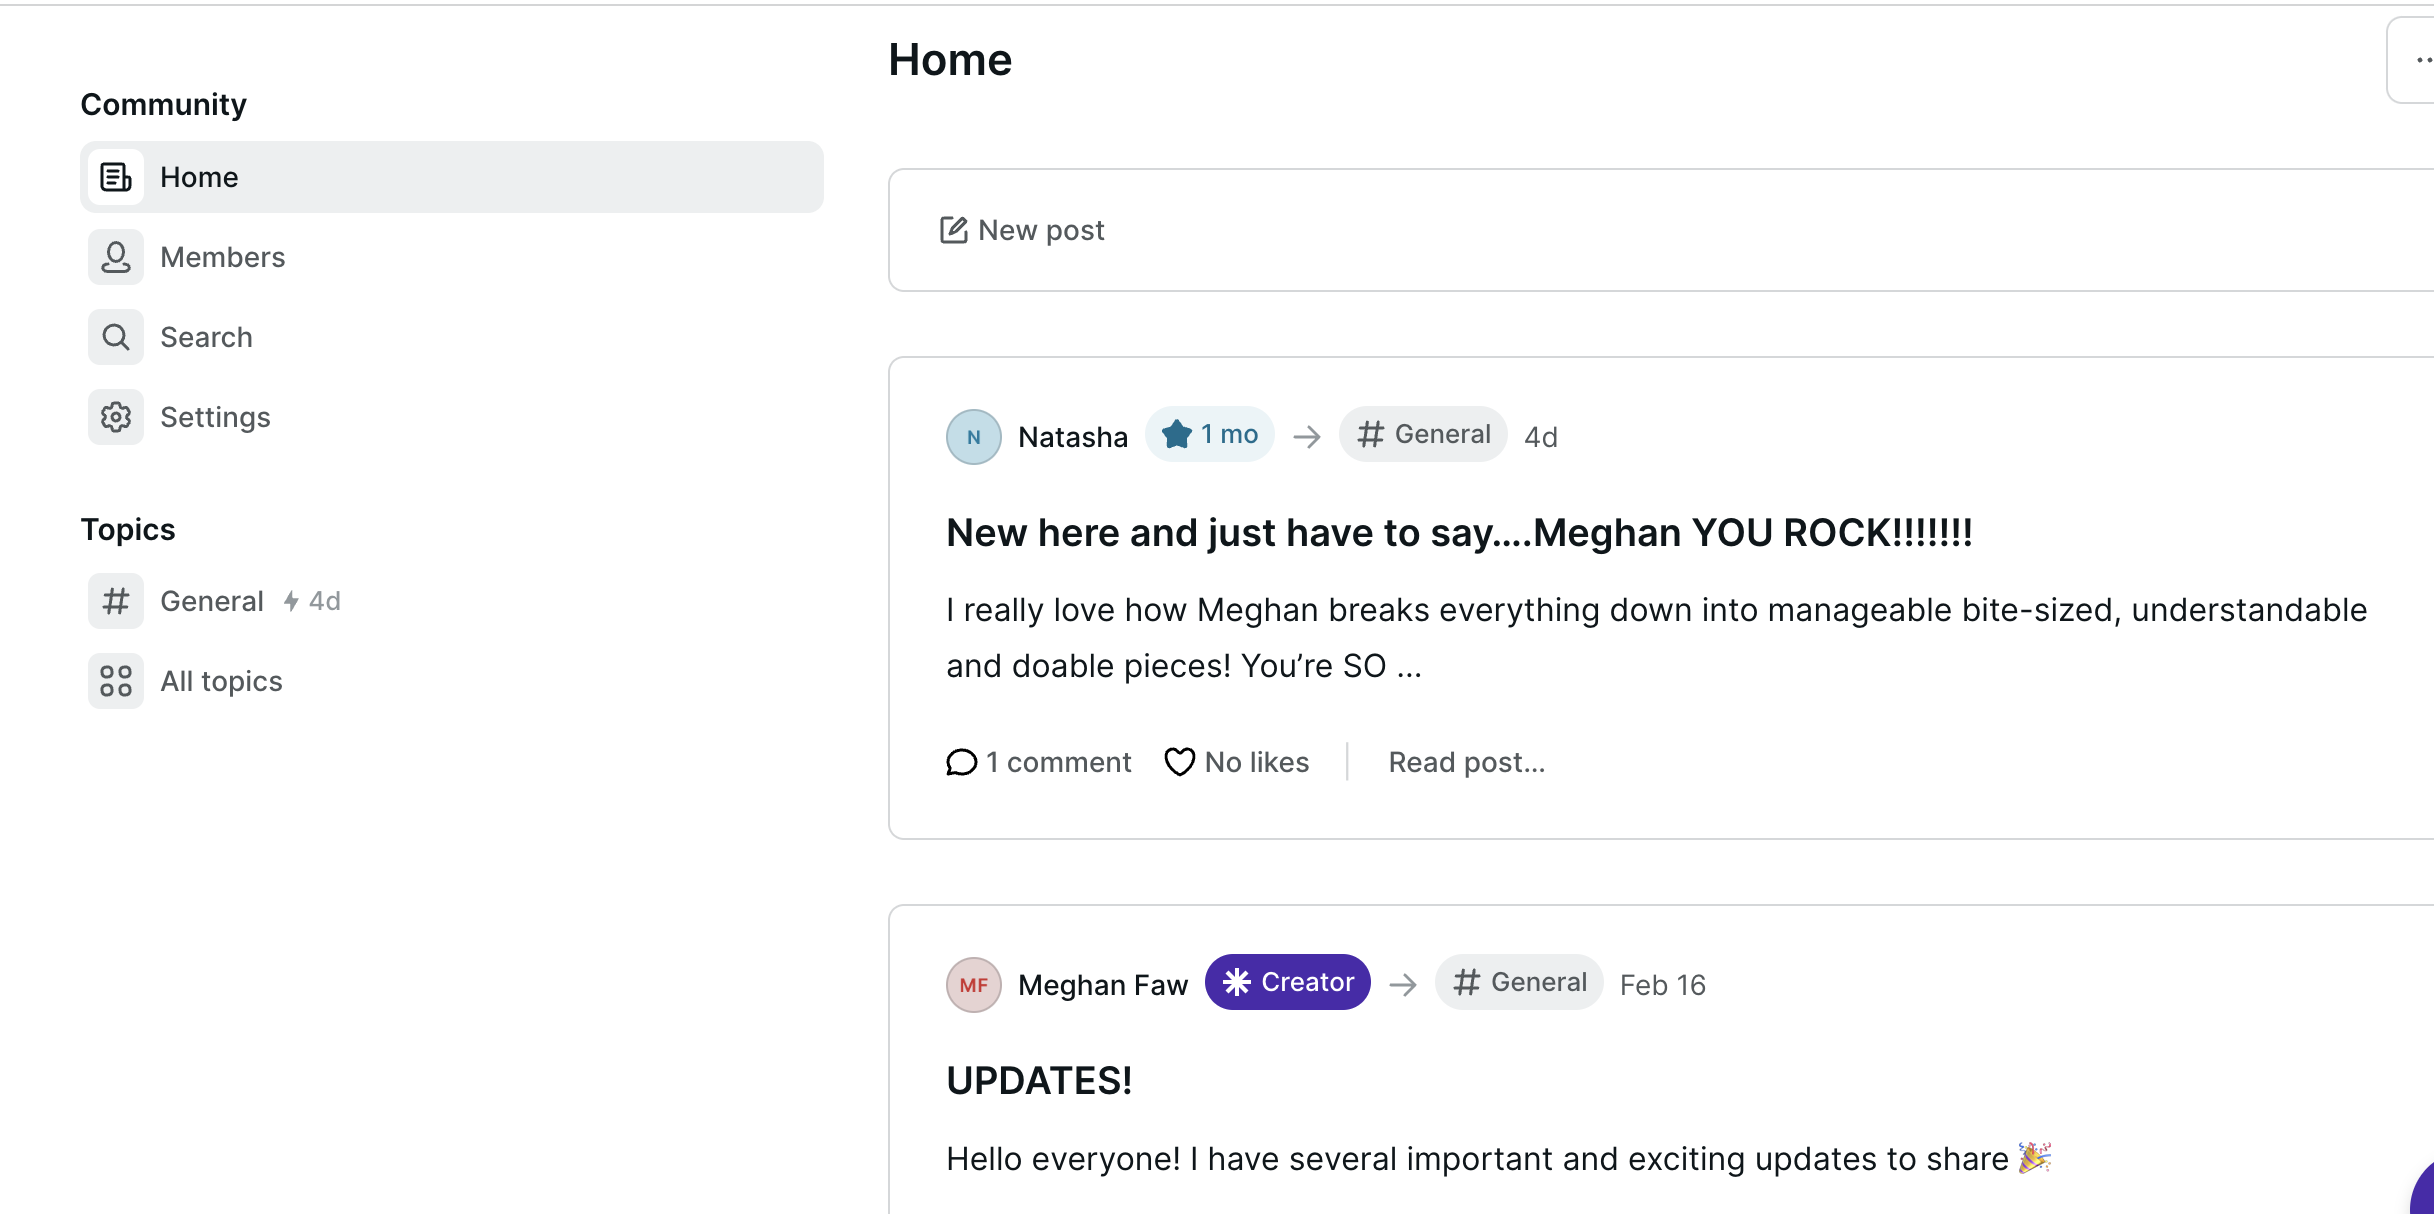Click the General tag on Meghan Faw's post
The width and height of the screenshot is (2434, 1214).
pos(1519,983)
